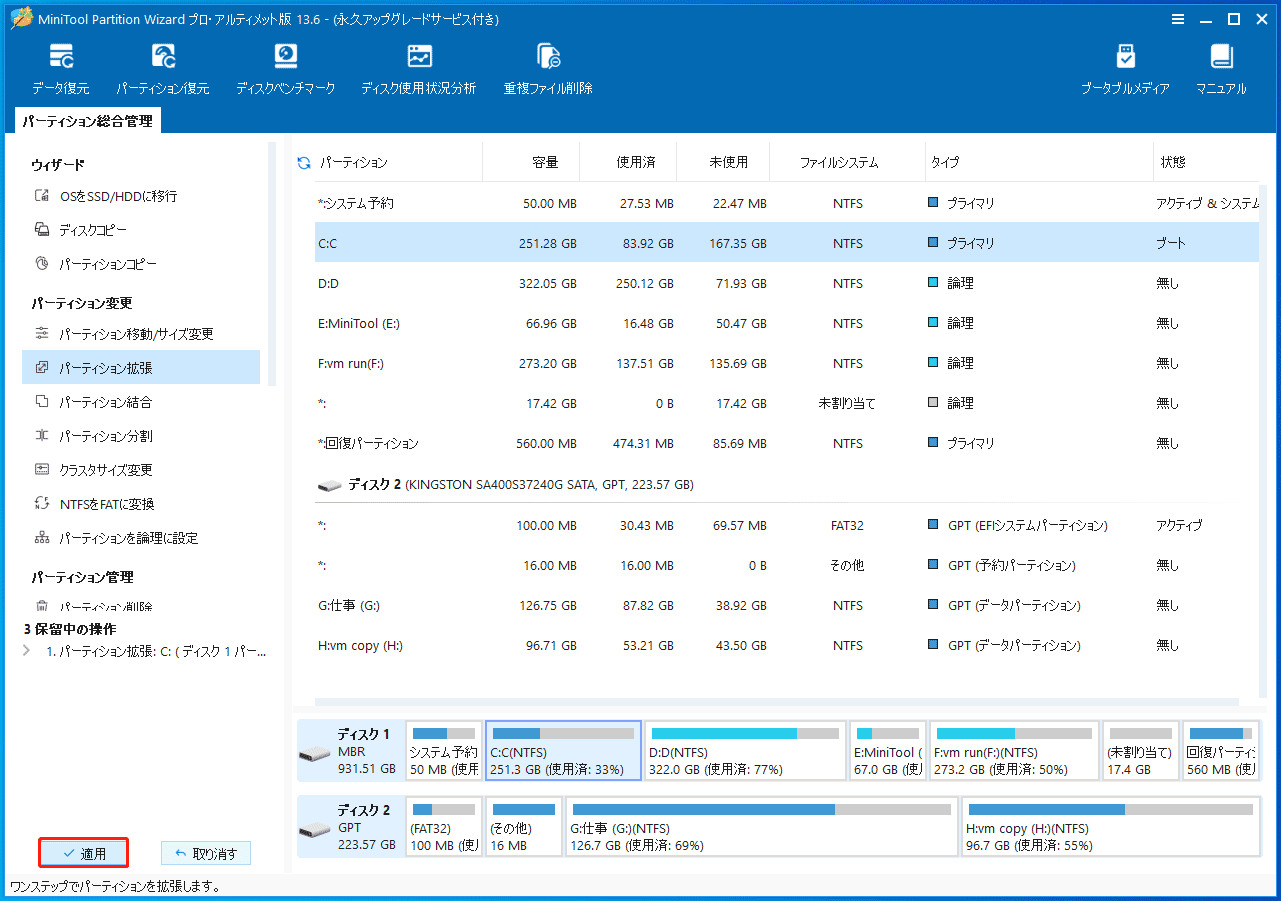Screen dimensions: 1281x901
Task: Open the パーティション復元 tool
Action: click(162, 69)
